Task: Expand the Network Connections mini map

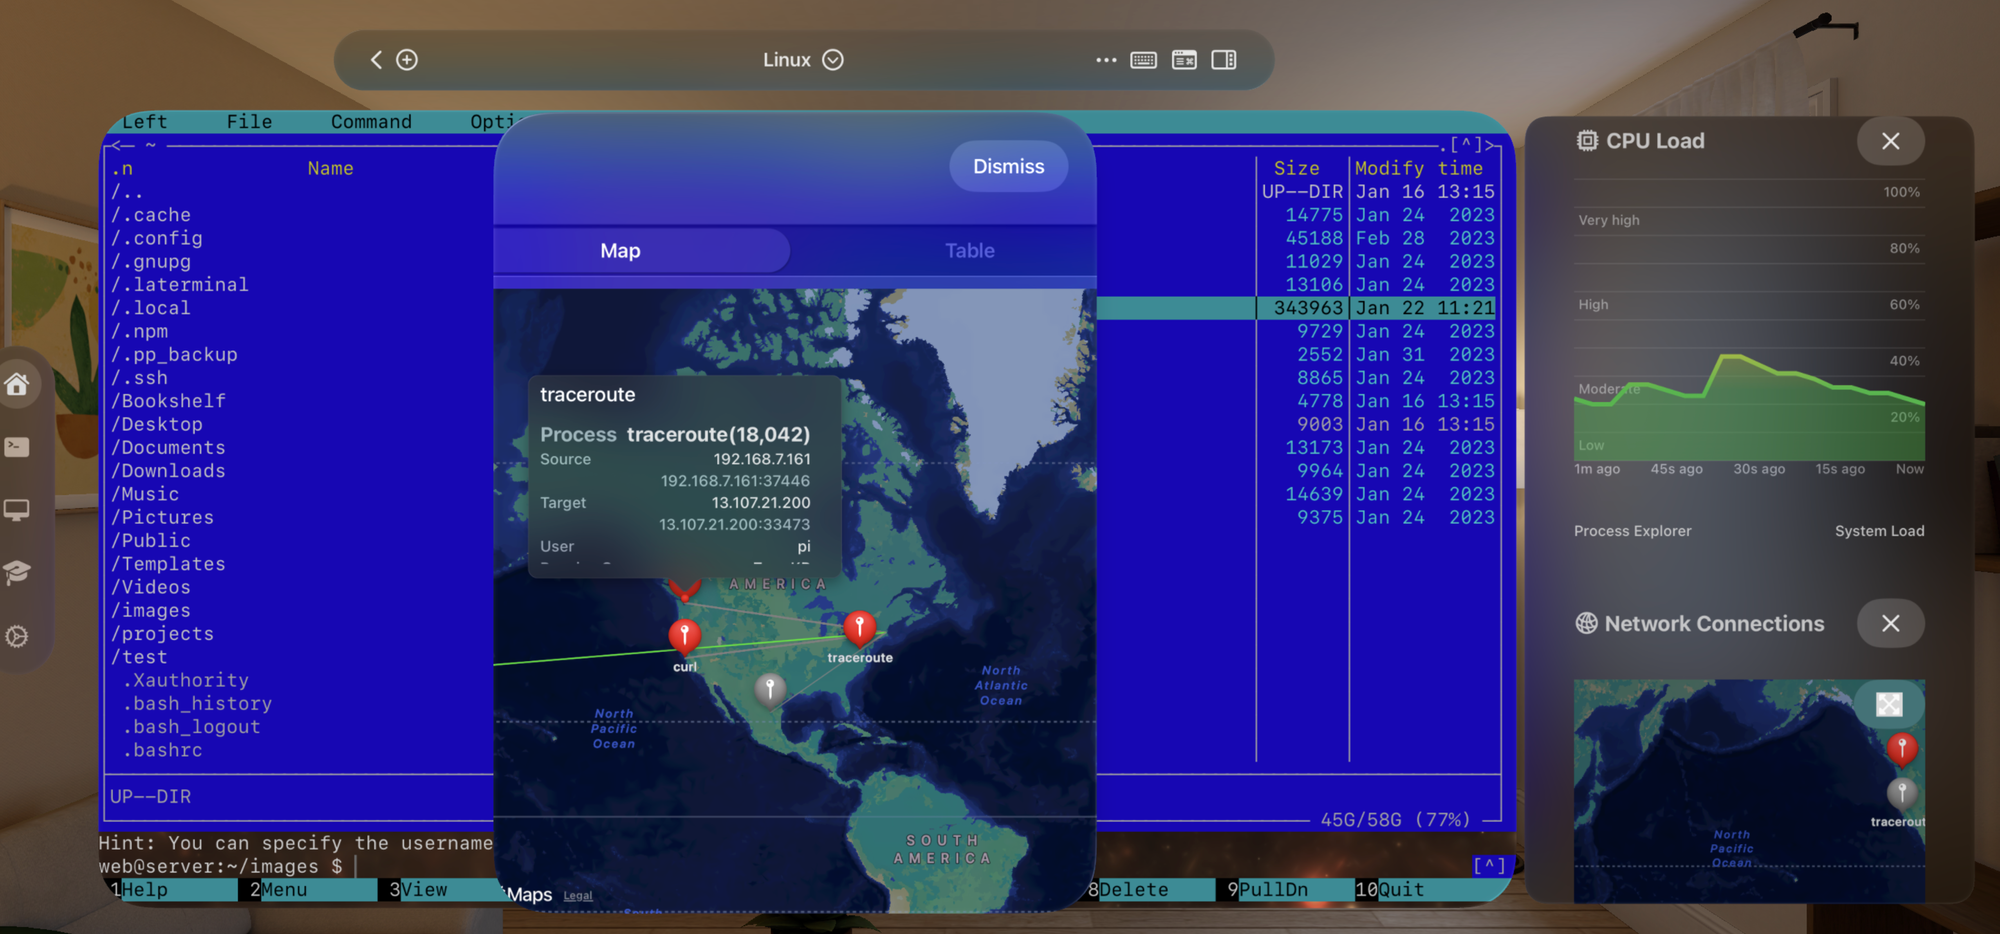Action: click(1888, 705)
